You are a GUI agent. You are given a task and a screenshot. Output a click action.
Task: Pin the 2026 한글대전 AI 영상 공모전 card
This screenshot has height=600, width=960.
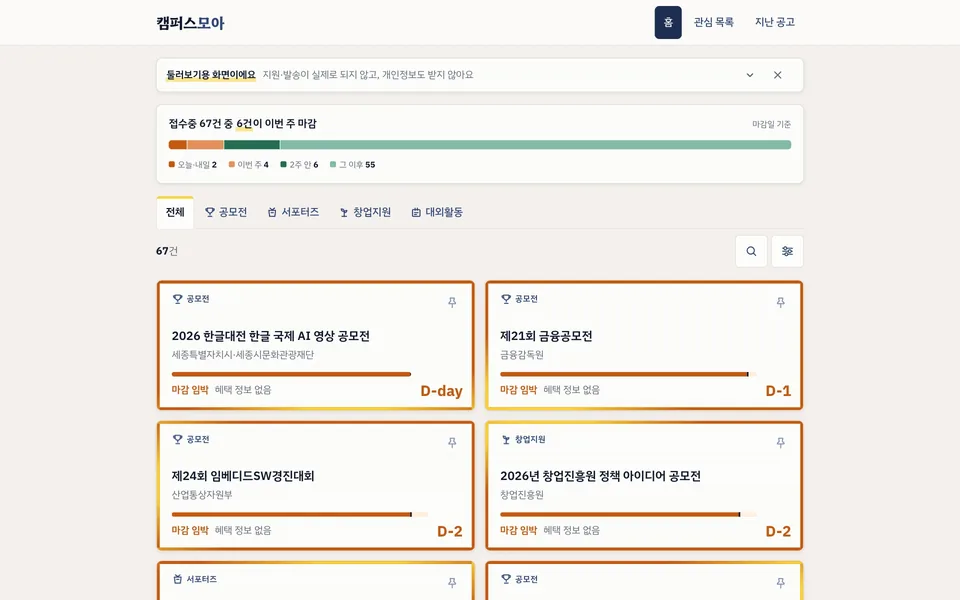(x=452, y=302)
